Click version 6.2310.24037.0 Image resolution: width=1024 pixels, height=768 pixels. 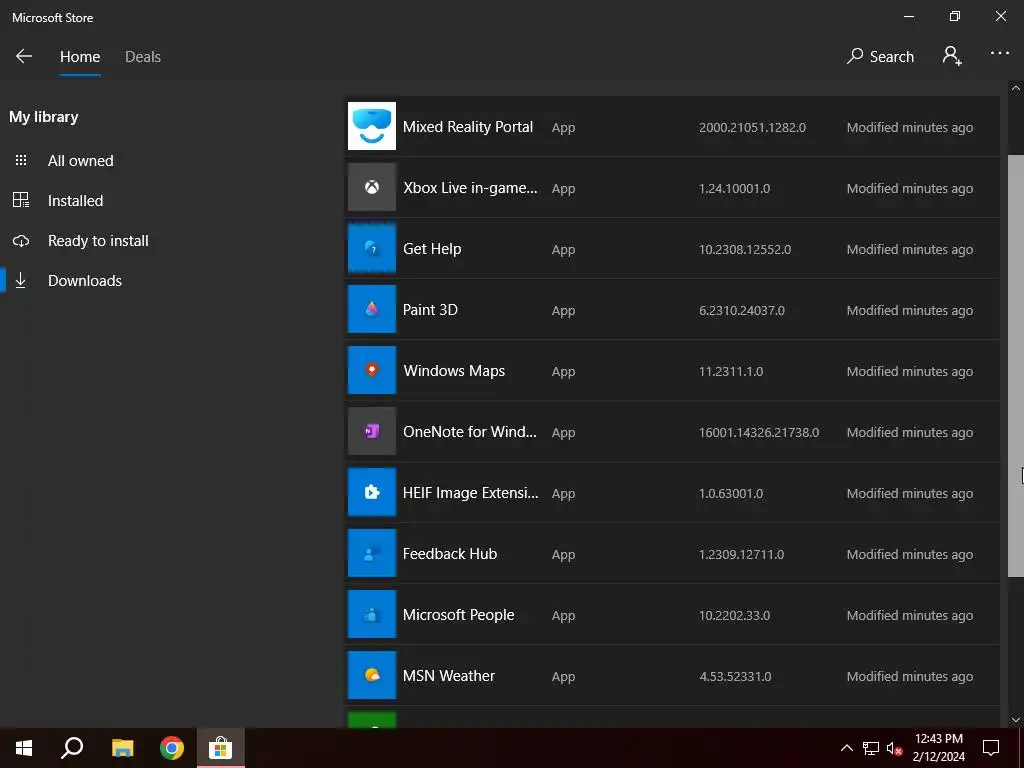coord(742,310)
